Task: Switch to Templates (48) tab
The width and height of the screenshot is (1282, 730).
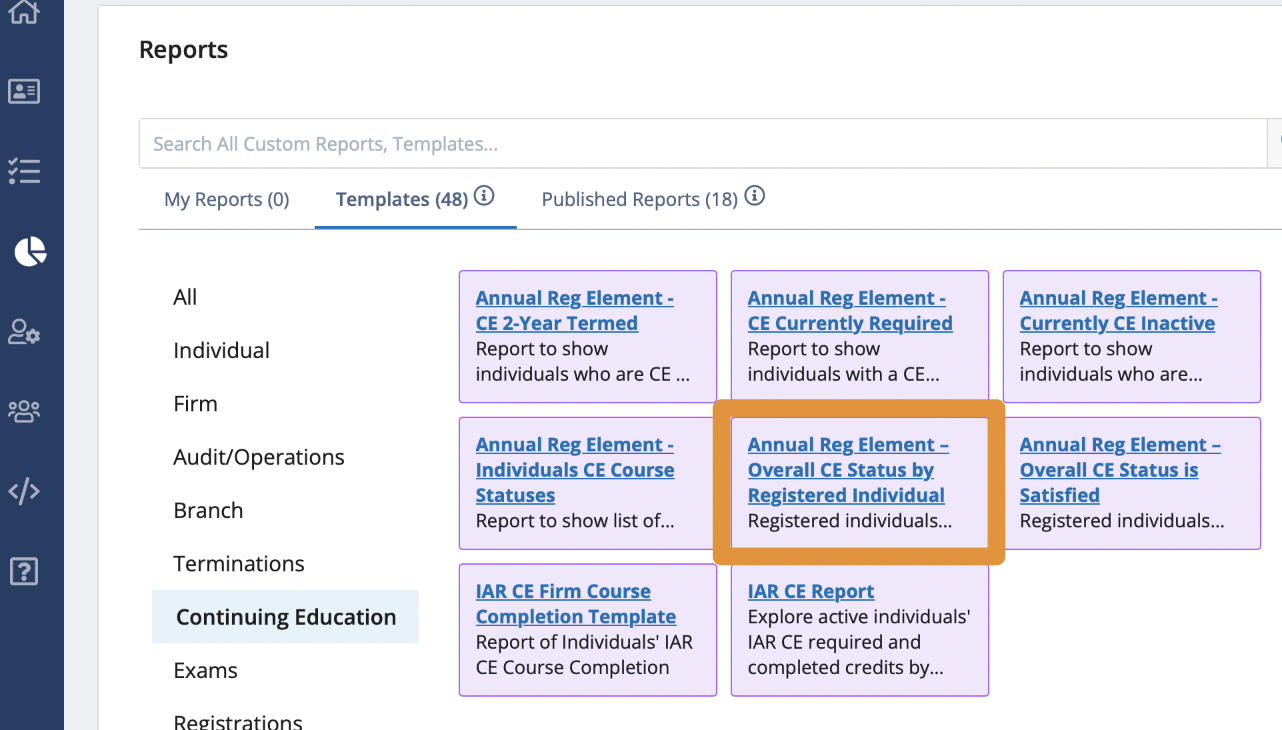Action: click(x=402, y=199)
